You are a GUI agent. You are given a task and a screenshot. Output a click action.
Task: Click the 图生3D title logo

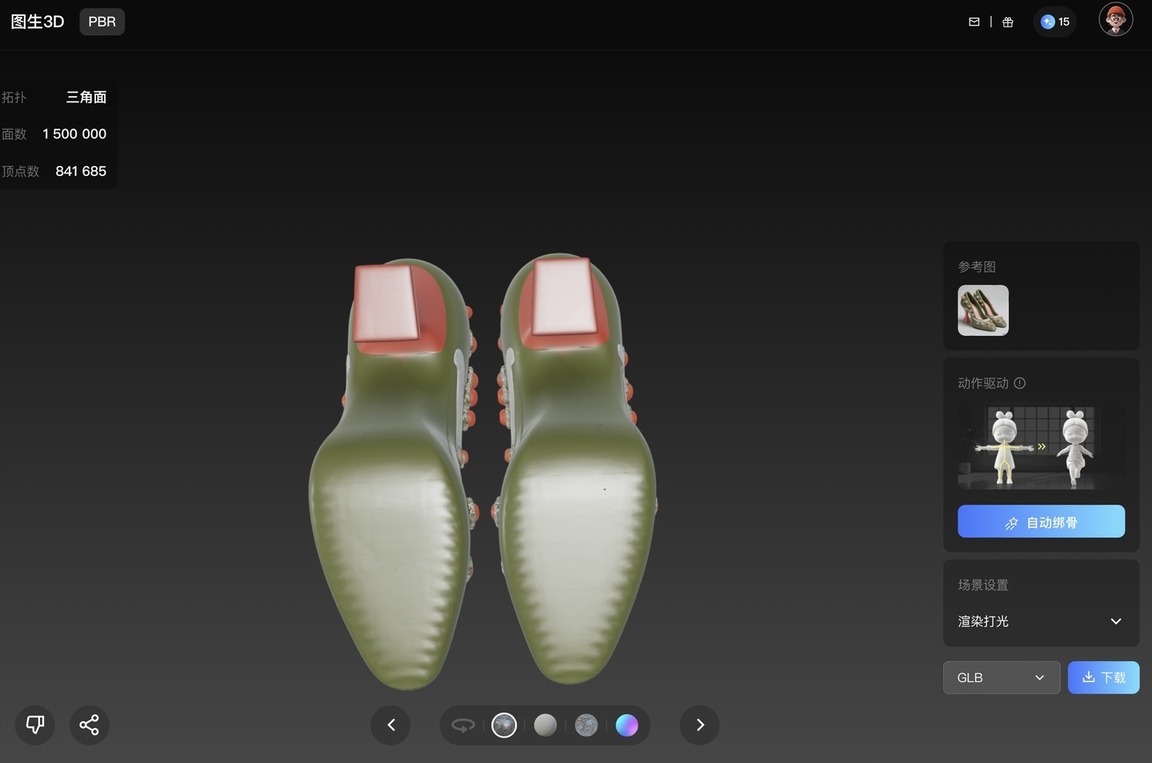(x=37, y=22)
